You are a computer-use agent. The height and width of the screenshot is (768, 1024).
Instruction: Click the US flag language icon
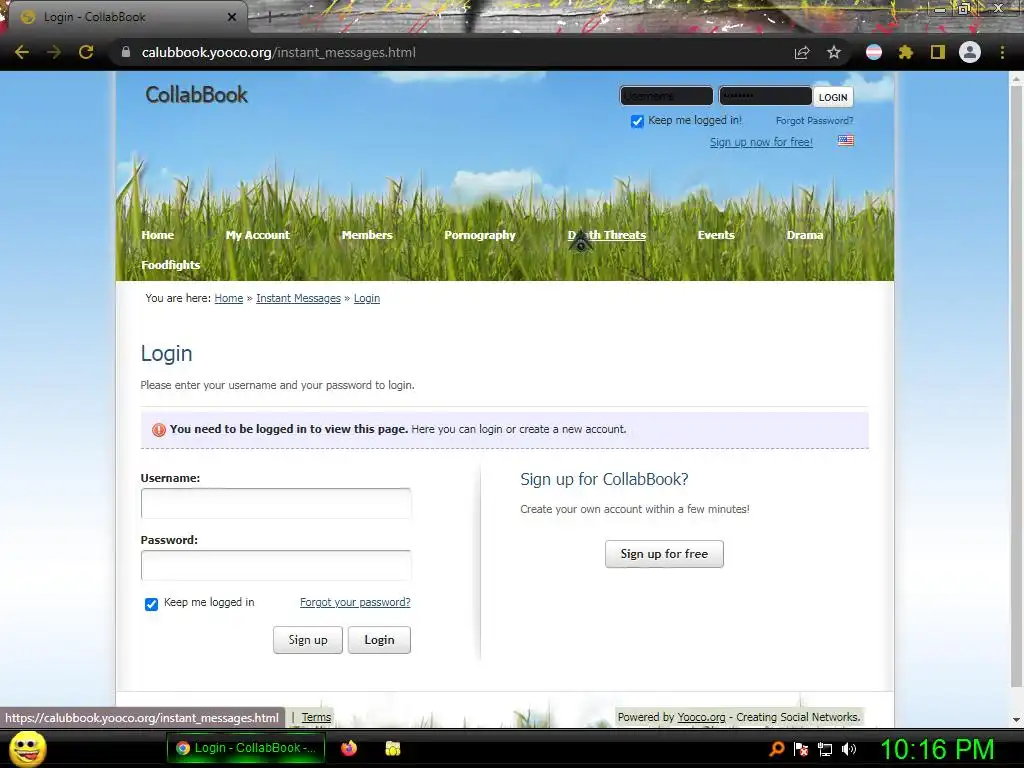point(846,140)
